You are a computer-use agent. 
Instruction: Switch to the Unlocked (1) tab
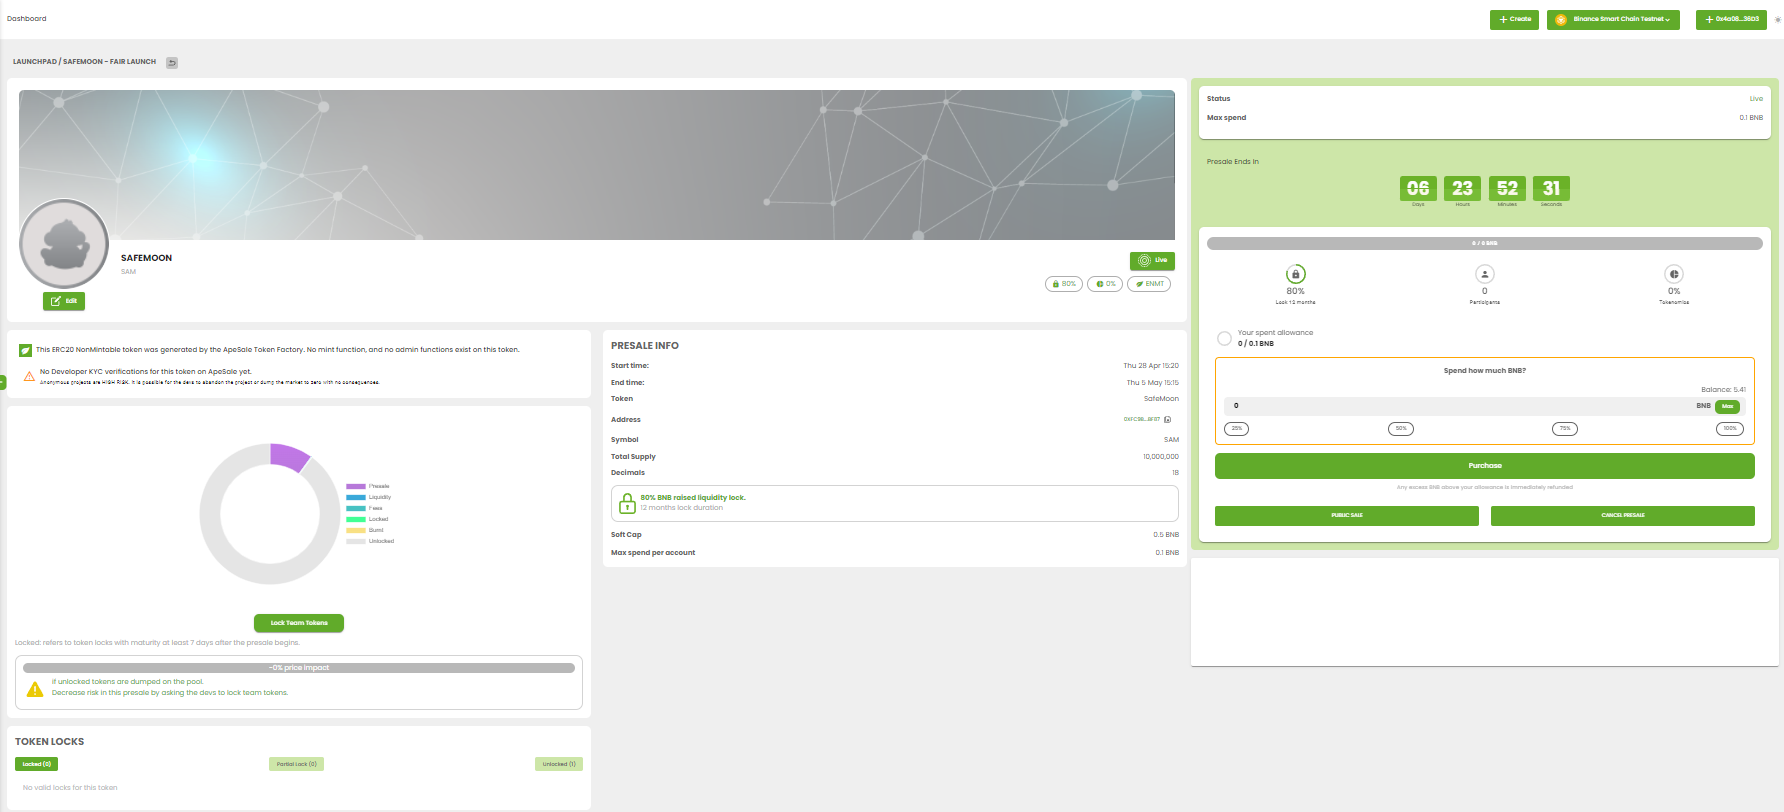tap(559, 764)
